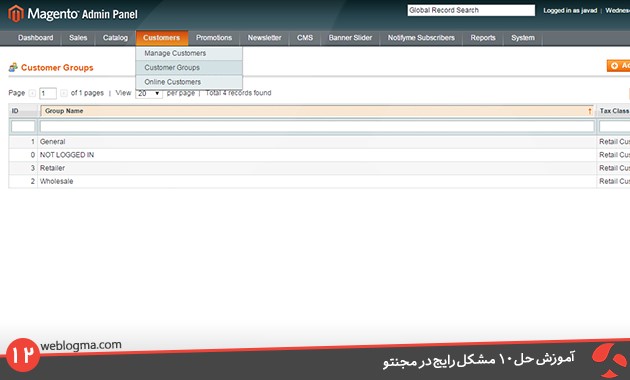Open the NOT LOGGED IN group row
Image resolution: width=630 pixels, height=380 pixels.
click(319, 155)
